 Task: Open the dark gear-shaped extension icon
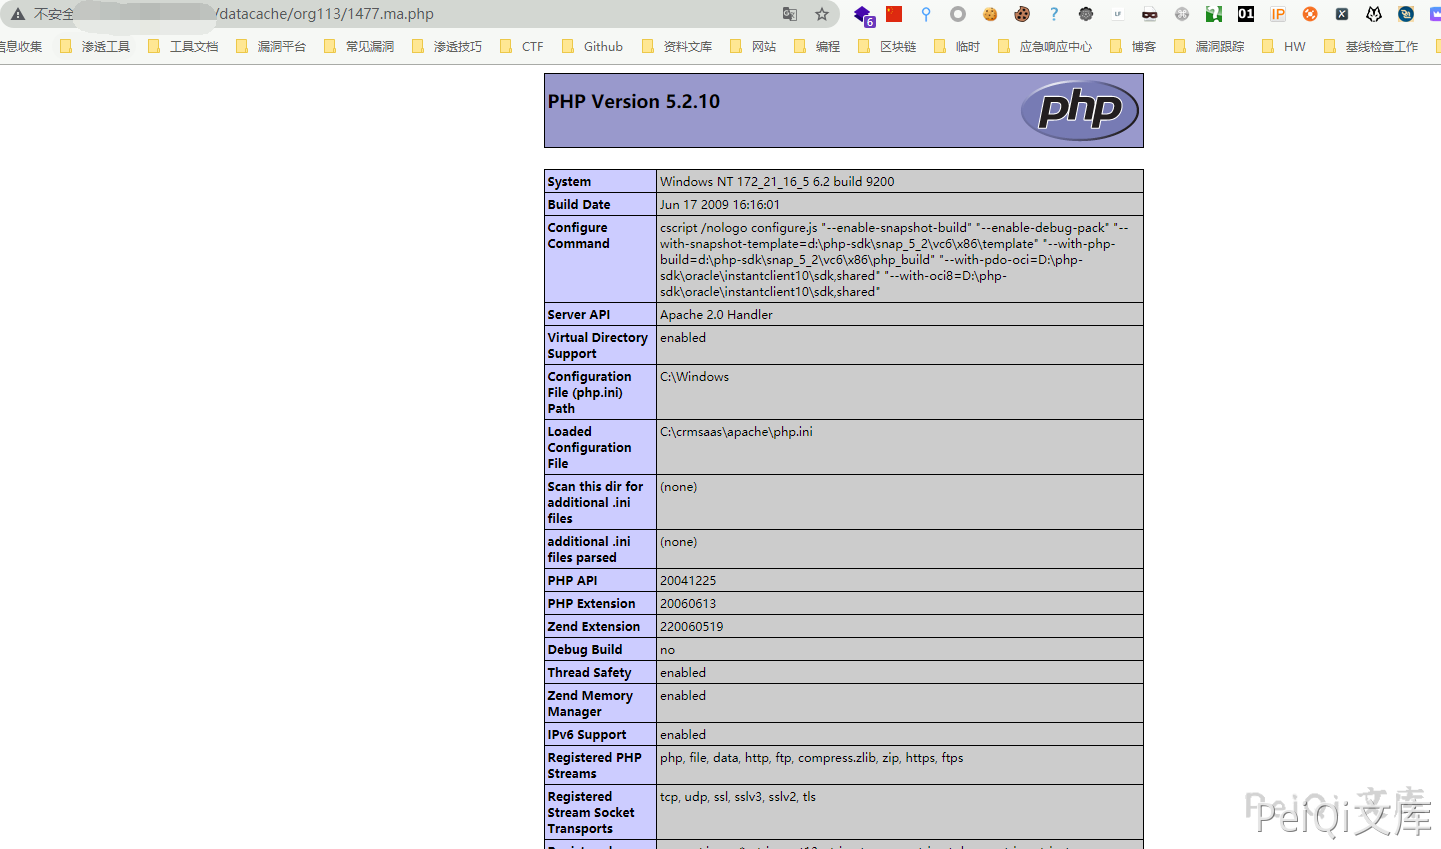(x=1086, y=14)
